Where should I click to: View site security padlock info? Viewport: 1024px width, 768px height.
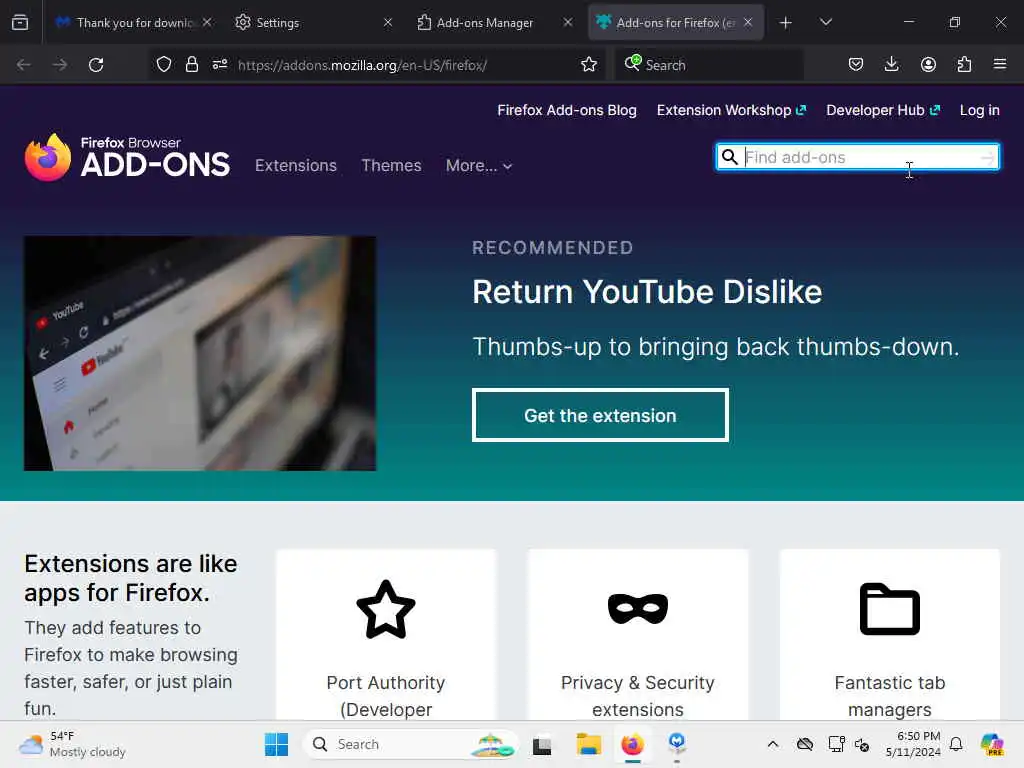click(191, 64)
